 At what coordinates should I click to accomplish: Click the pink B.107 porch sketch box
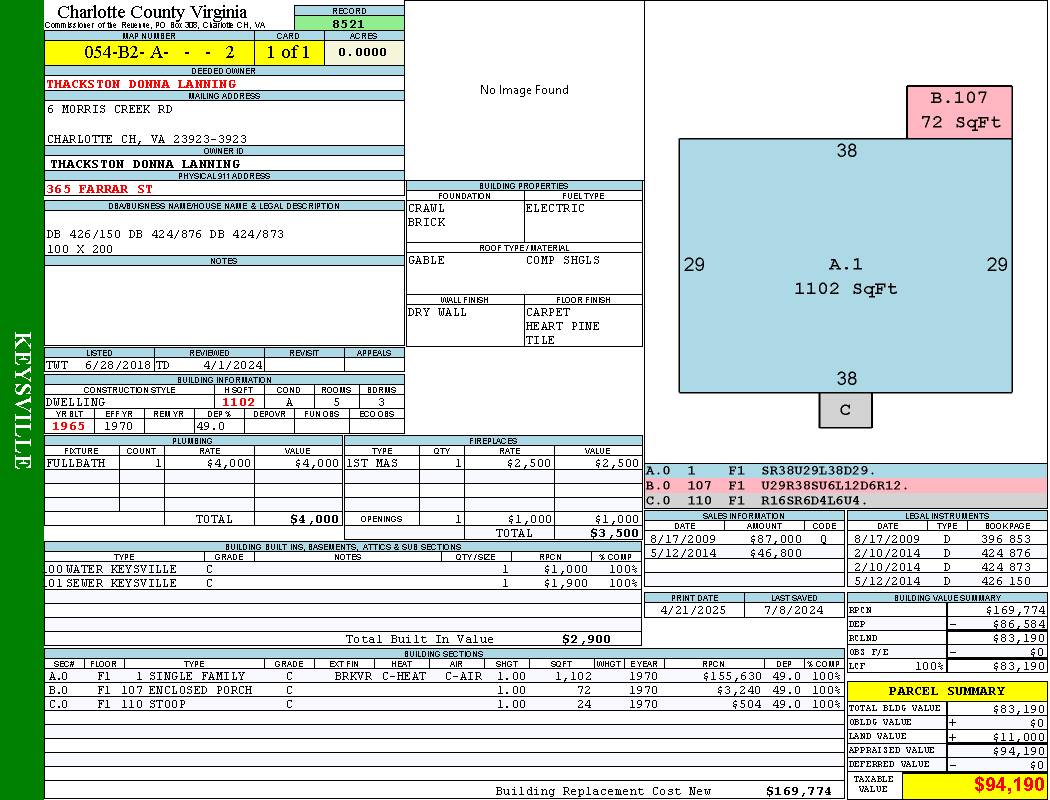point(959,111)
